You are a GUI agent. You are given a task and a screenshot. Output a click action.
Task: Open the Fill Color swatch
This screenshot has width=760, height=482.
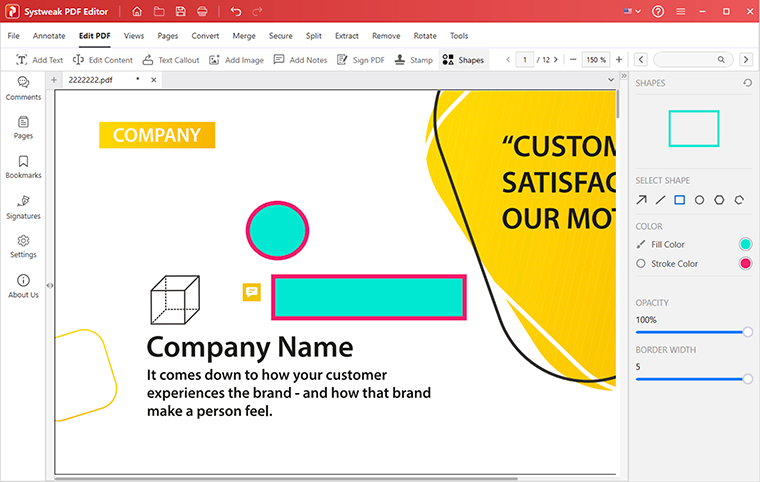745,244
